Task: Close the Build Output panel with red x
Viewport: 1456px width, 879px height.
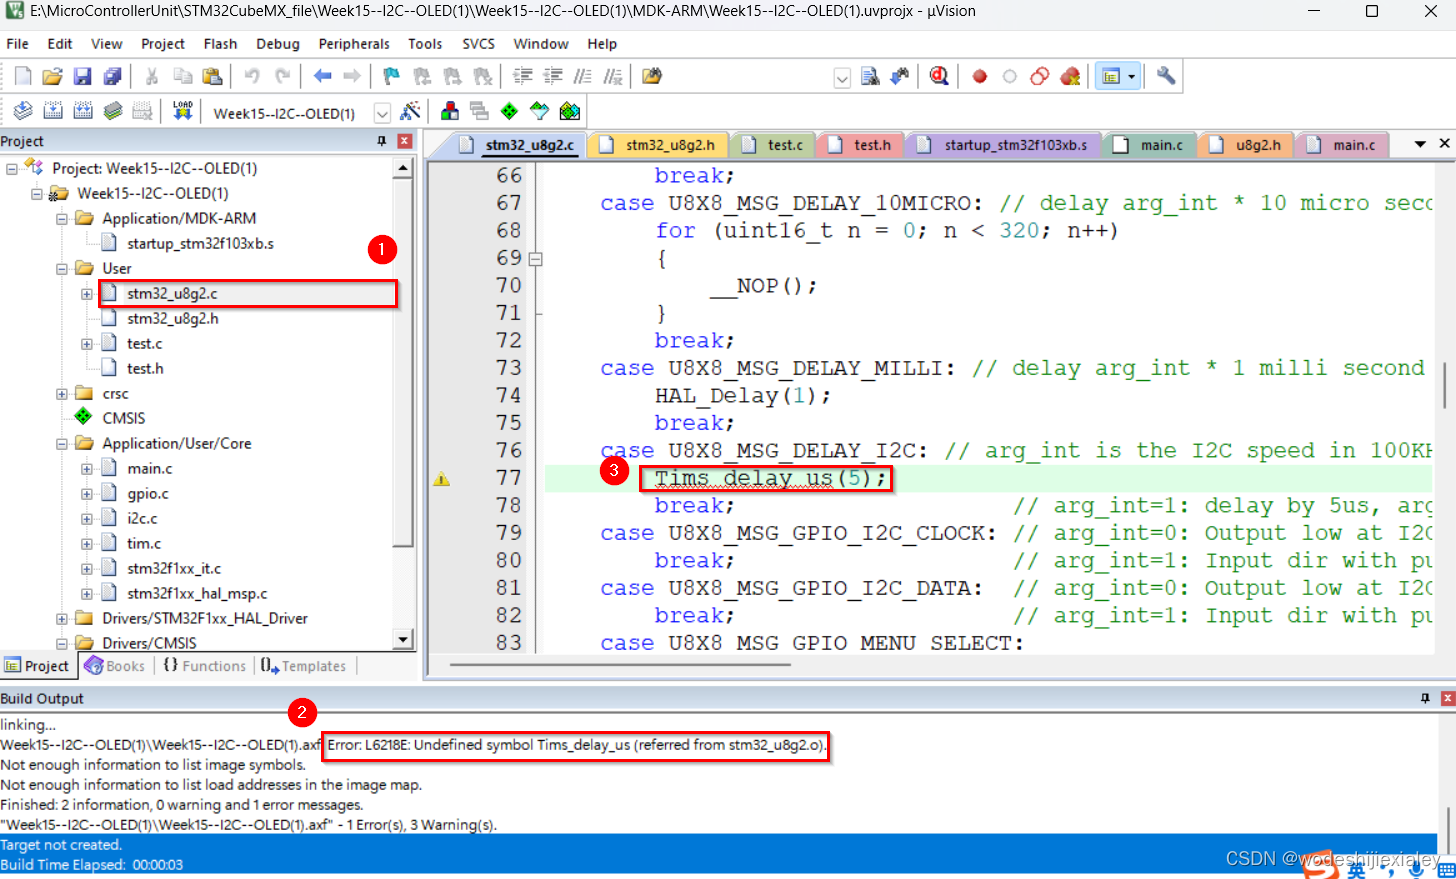Action: (x=1447, y=698)
